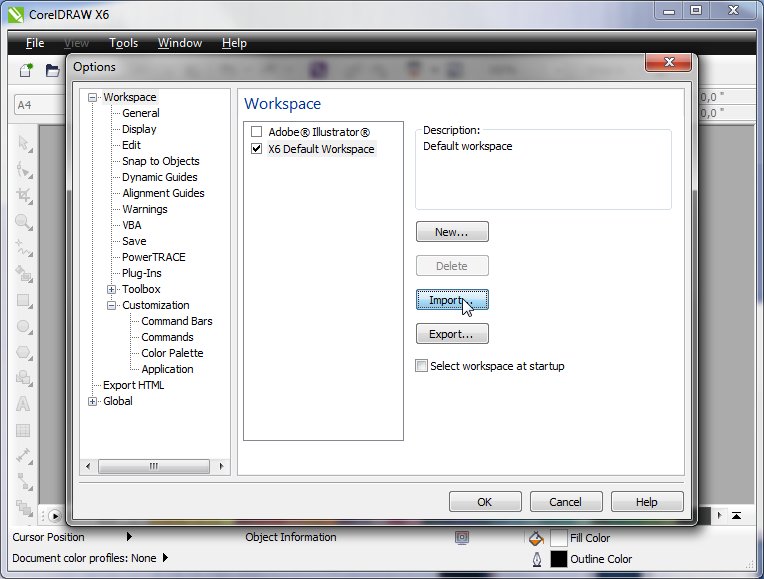This screenshot has height=579, width=764.
Task: Select the Zoom tool in the toolbox
Action: click(23, 222)
